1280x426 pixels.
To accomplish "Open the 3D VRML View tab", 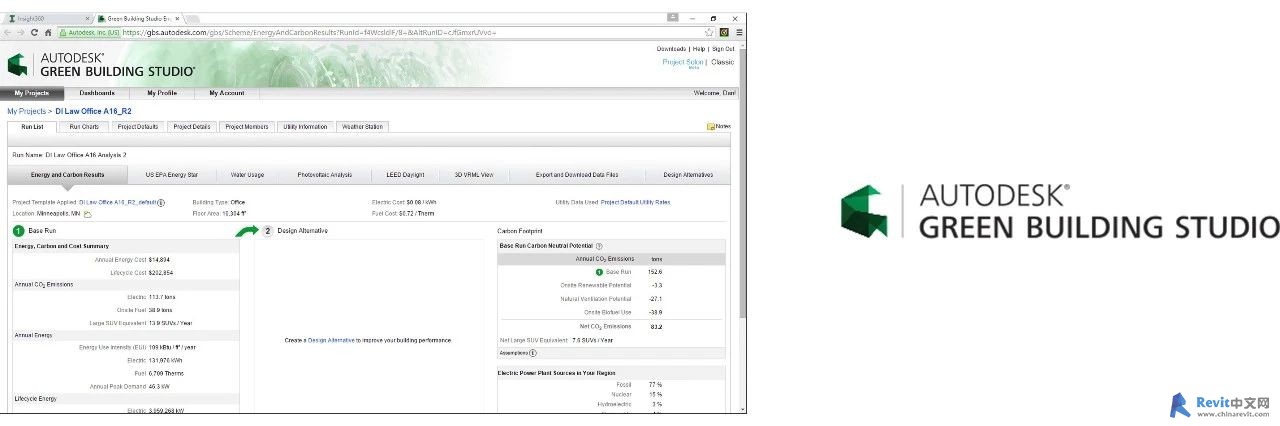I will click(x=474, y=175).
